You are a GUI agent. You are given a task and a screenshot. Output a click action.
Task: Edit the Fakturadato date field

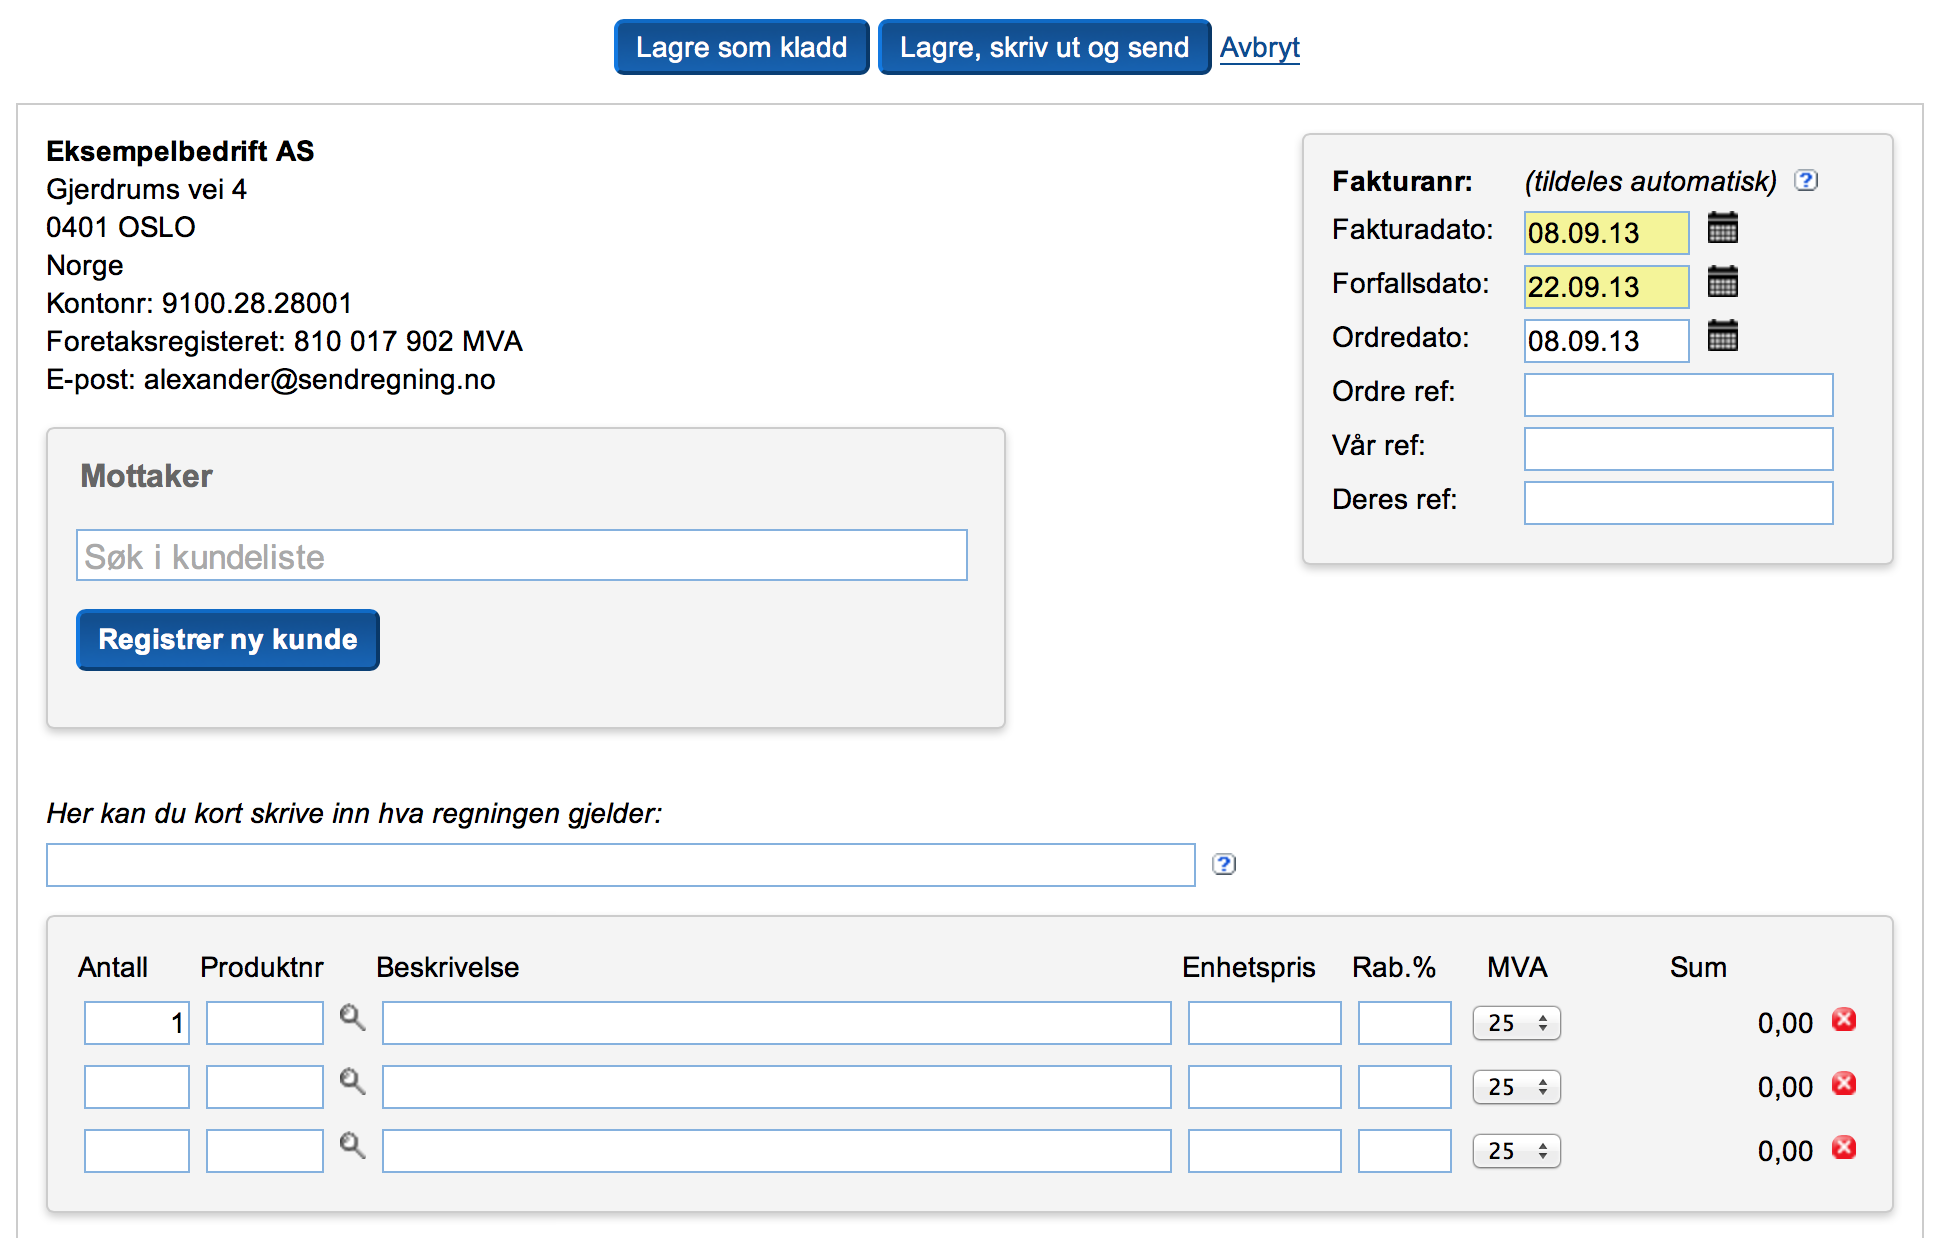(1606, 233)
